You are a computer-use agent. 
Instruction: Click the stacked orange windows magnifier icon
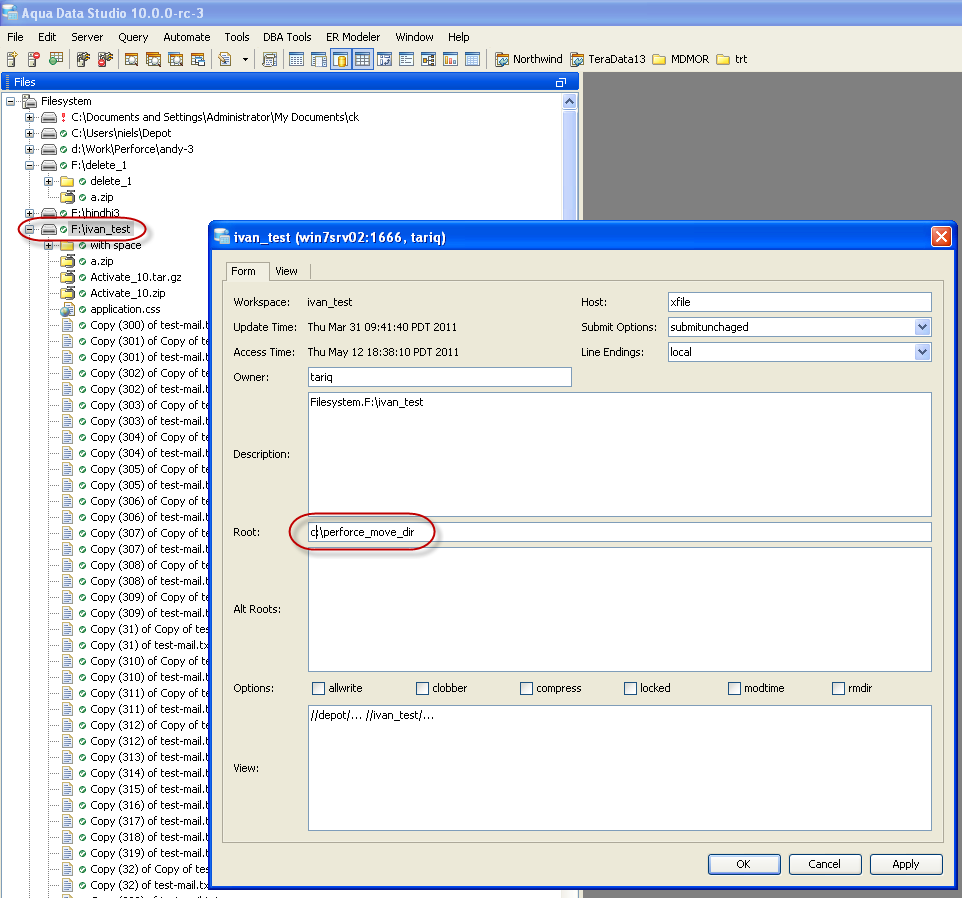(153, 59)
